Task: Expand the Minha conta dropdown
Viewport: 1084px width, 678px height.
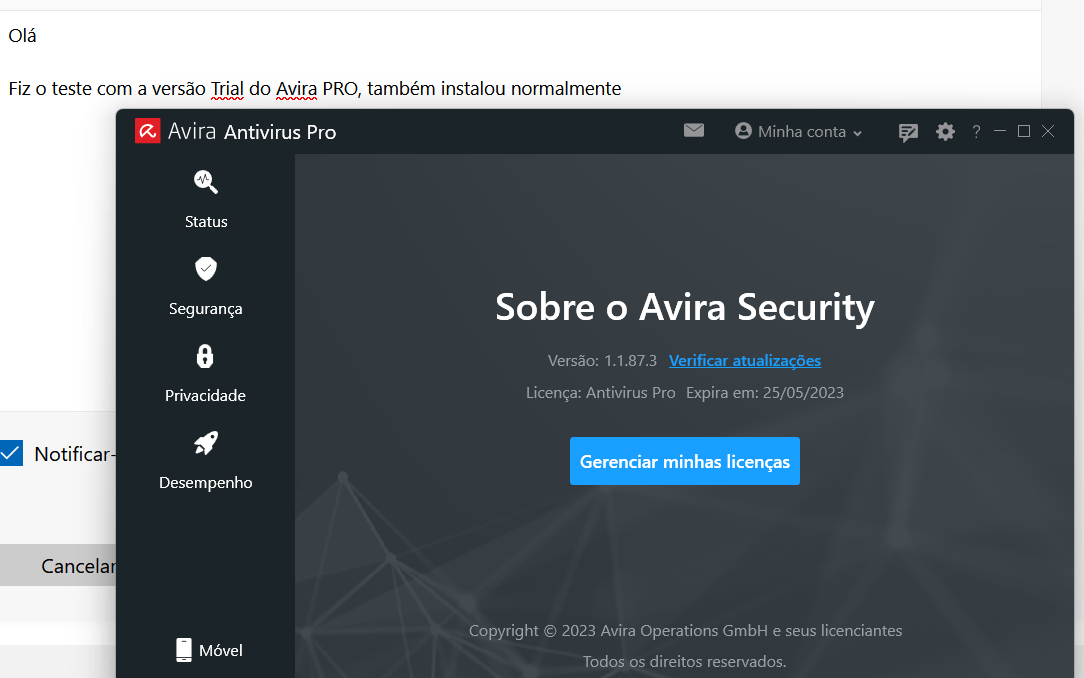Action: [x=798, y=131]
